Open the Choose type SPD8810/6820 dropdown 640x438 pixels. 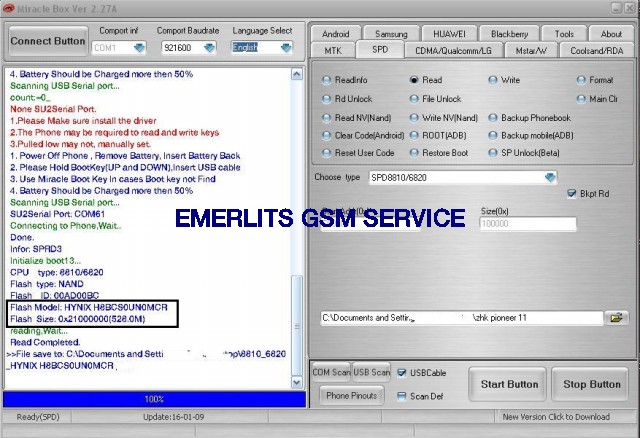click(x=550, y=178)
